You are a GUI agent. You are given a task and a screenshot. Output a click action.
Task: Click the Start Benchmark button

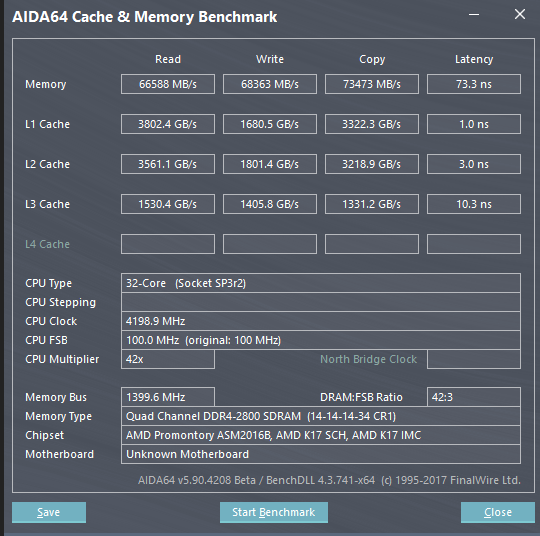click(274, 512)
